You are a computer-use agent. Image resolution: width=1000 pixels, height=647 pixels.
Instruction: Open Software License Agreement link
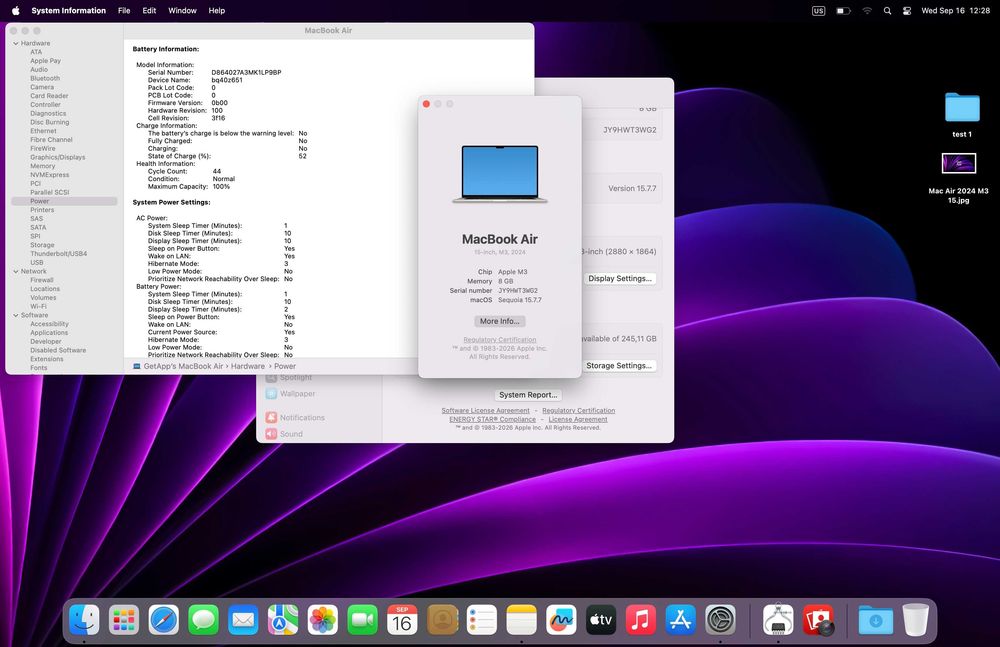pyautogui.click(x=485, y=410)
